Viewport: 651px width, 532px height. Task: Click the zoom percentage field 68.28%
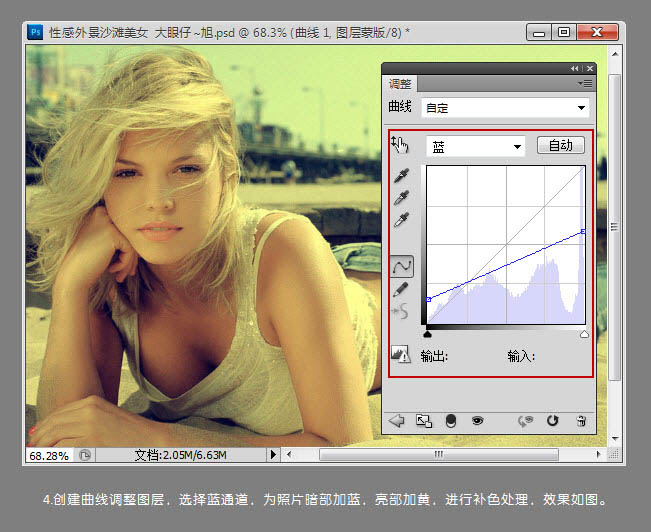click(x=48, y=454)
